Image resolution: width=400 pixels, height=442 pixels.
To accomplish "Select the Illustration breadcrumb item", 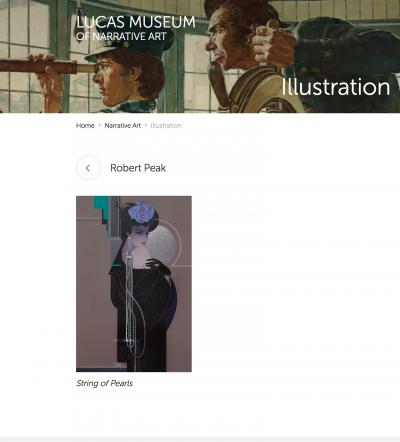I will point(166,126).
